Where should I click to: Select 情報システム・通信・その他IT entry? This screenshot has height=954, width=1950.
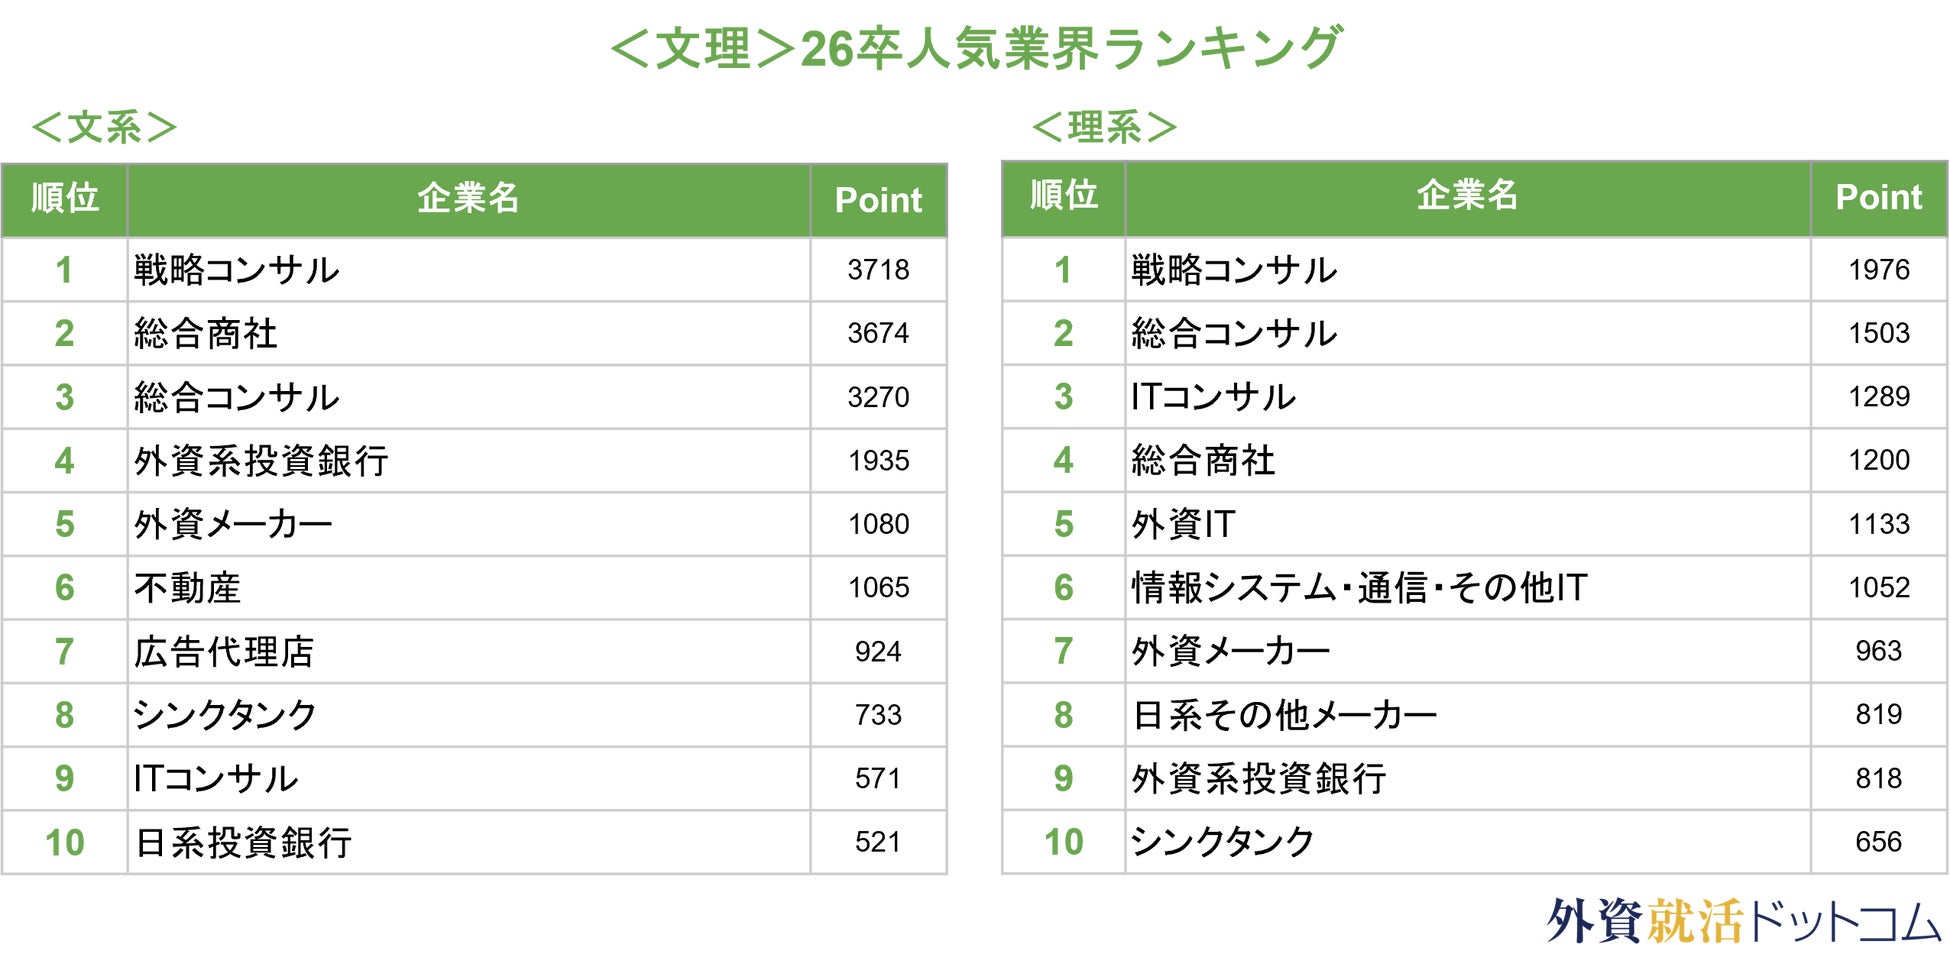pos(1359,588)
